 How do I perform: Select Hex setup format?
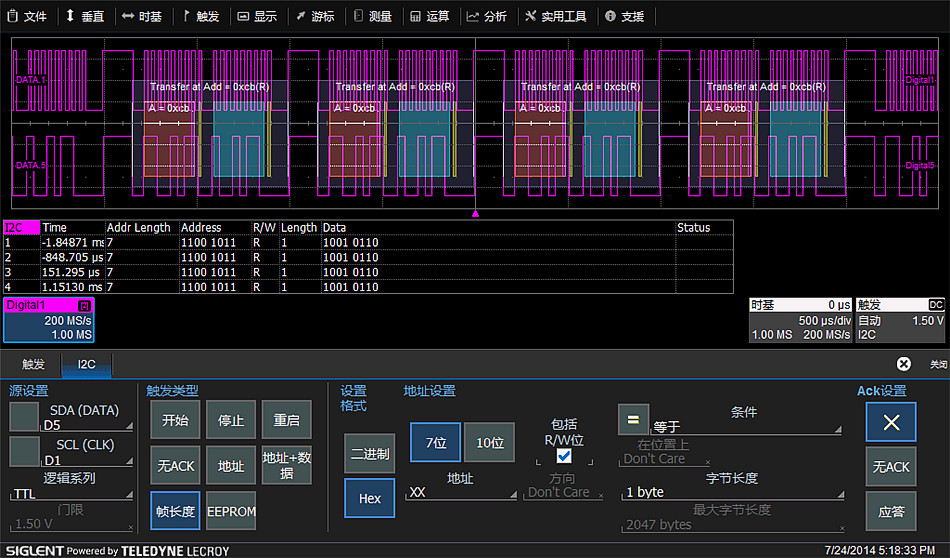tap(369, 498)
